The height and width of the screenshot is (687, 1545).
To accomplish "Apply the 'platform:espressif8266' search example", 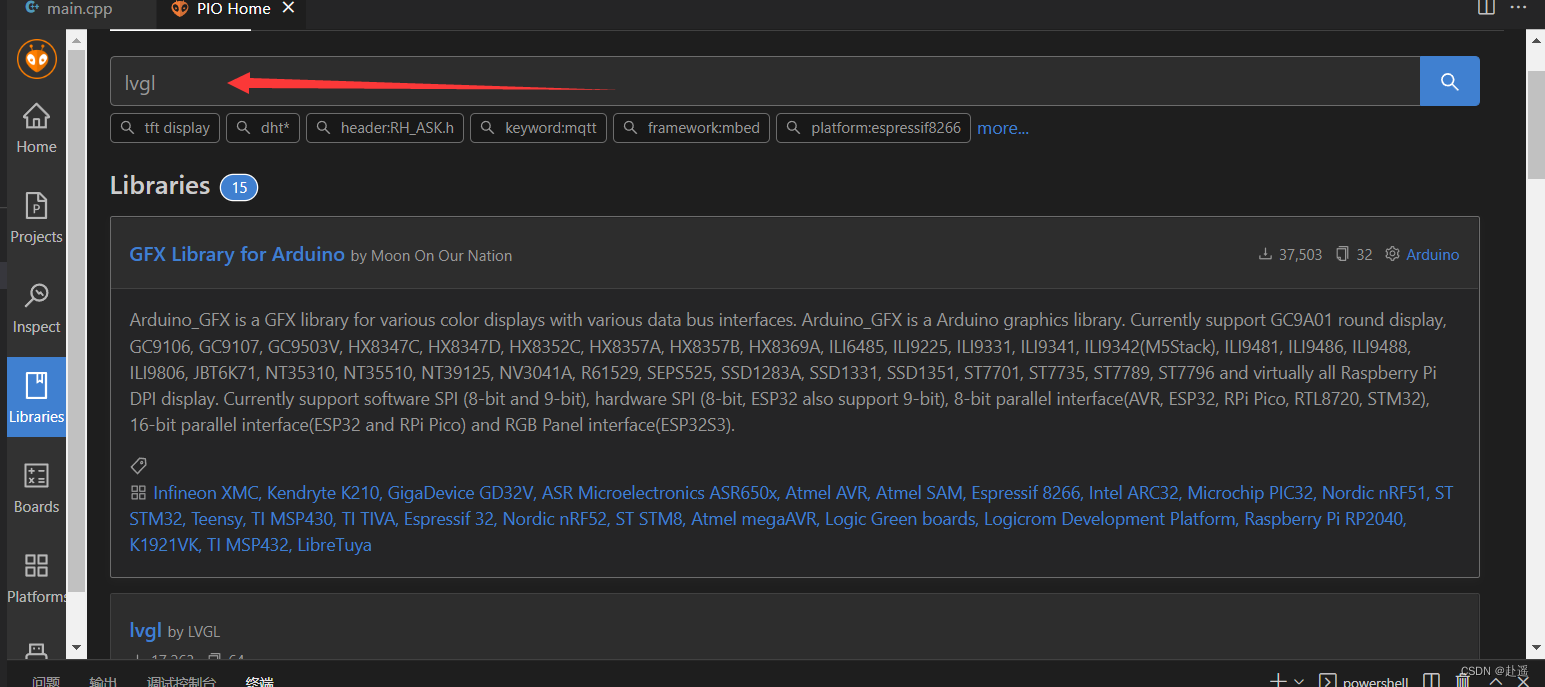I will click(873, 128).
